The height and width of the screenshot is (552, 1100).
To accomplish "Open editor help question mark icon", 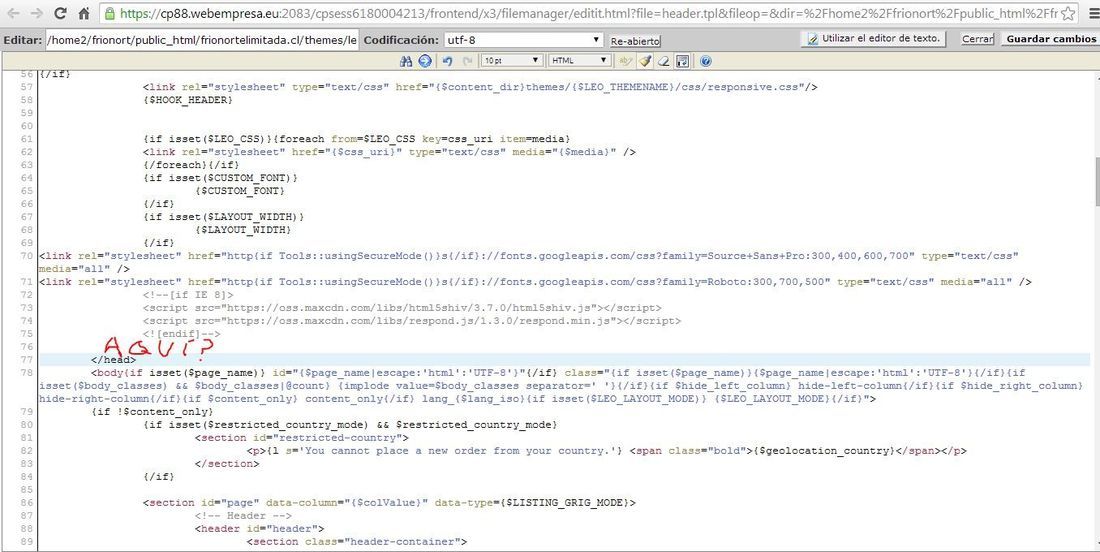I will (706, 62).
